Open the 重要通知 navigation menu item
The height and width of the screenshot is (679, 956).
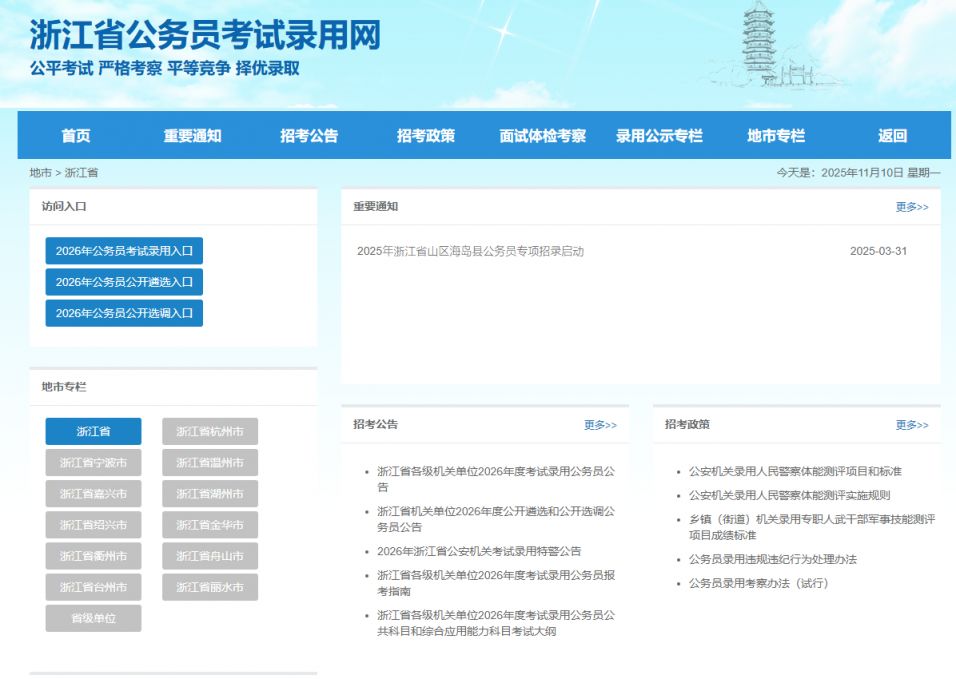(192, 136)
